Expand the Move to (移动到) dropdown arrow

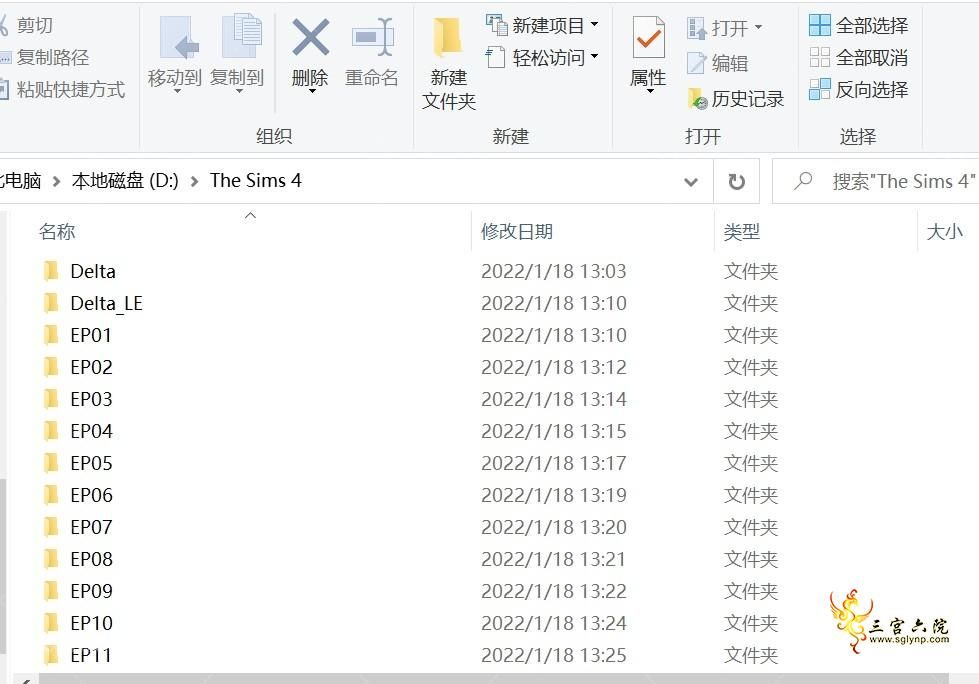177,92
